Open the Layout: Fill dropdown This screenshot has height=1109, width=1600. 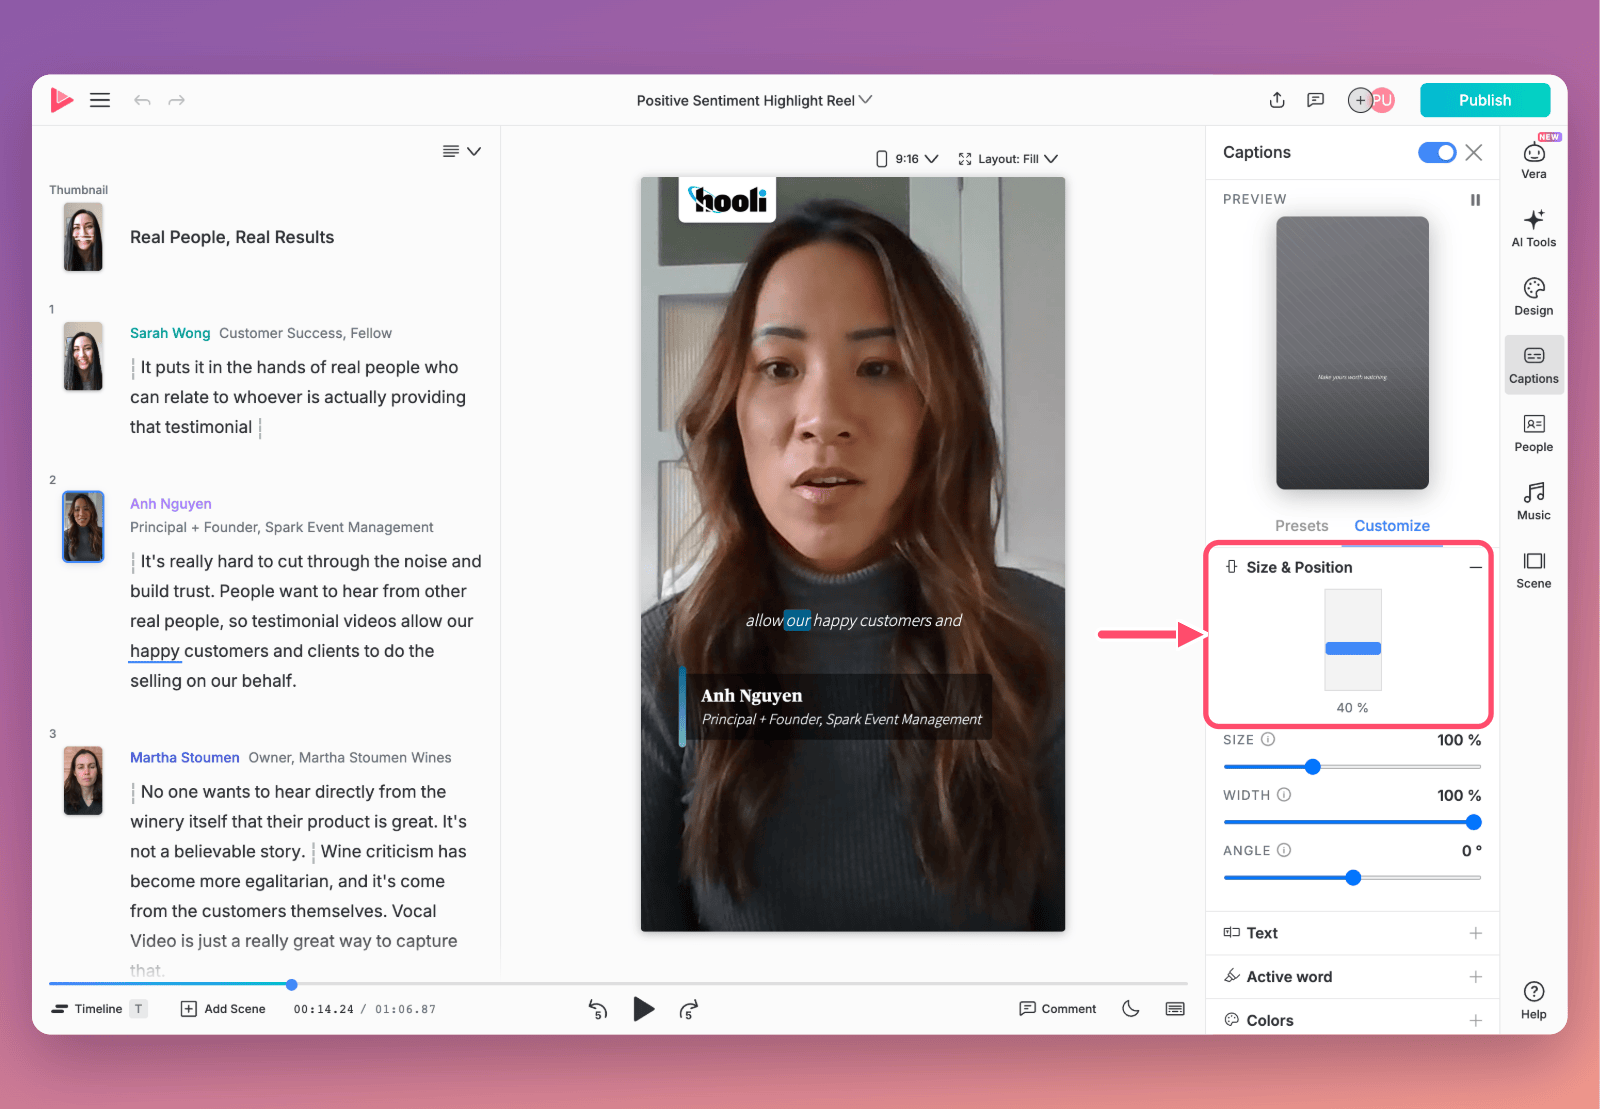click(1008, 159)
